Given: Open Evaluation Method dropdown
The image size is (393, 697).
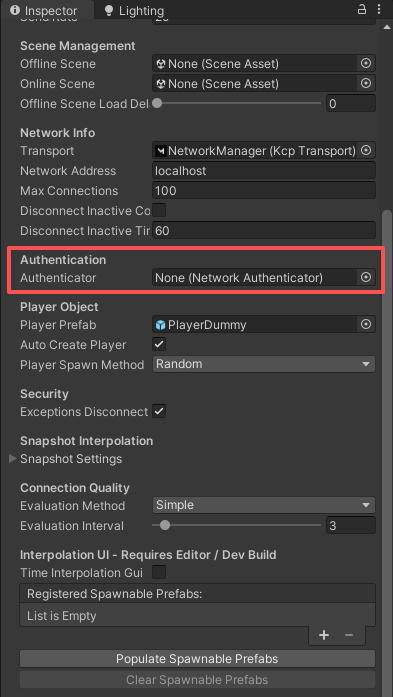Looking at the screenshot, I should 264,505.
